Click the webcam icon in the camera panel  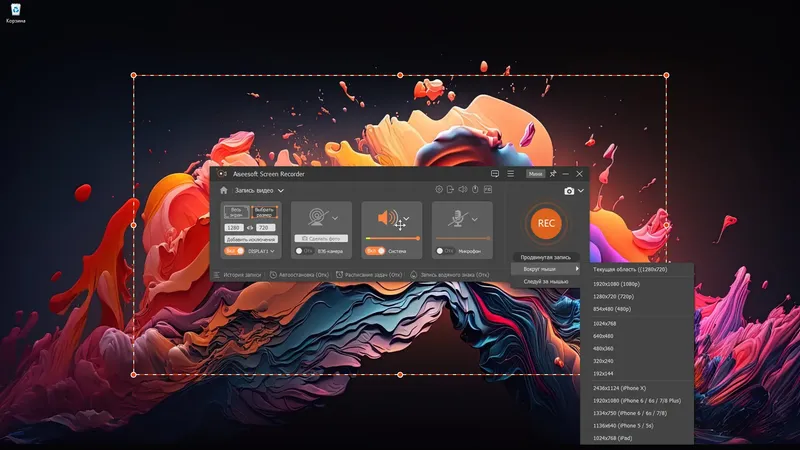[317, 217]
